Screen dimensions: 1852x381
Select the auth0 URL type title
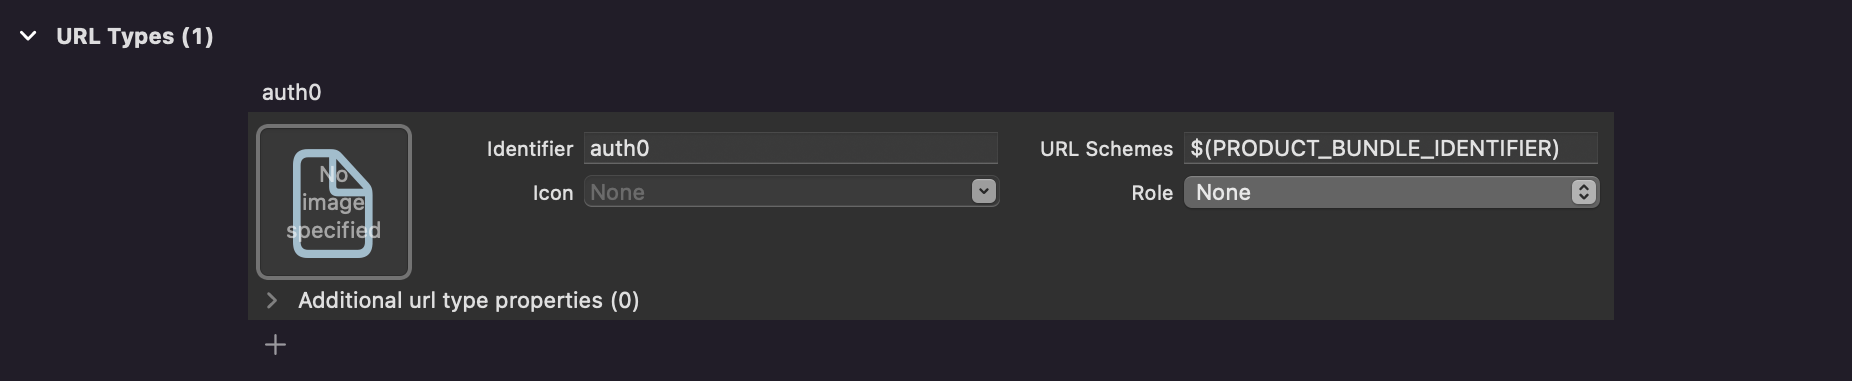[x=291, y=92]
